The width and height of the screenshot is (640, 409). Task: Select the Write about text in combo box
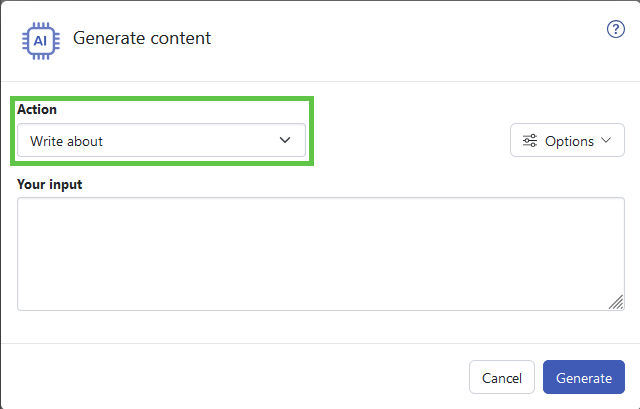[x=66, y=141]
